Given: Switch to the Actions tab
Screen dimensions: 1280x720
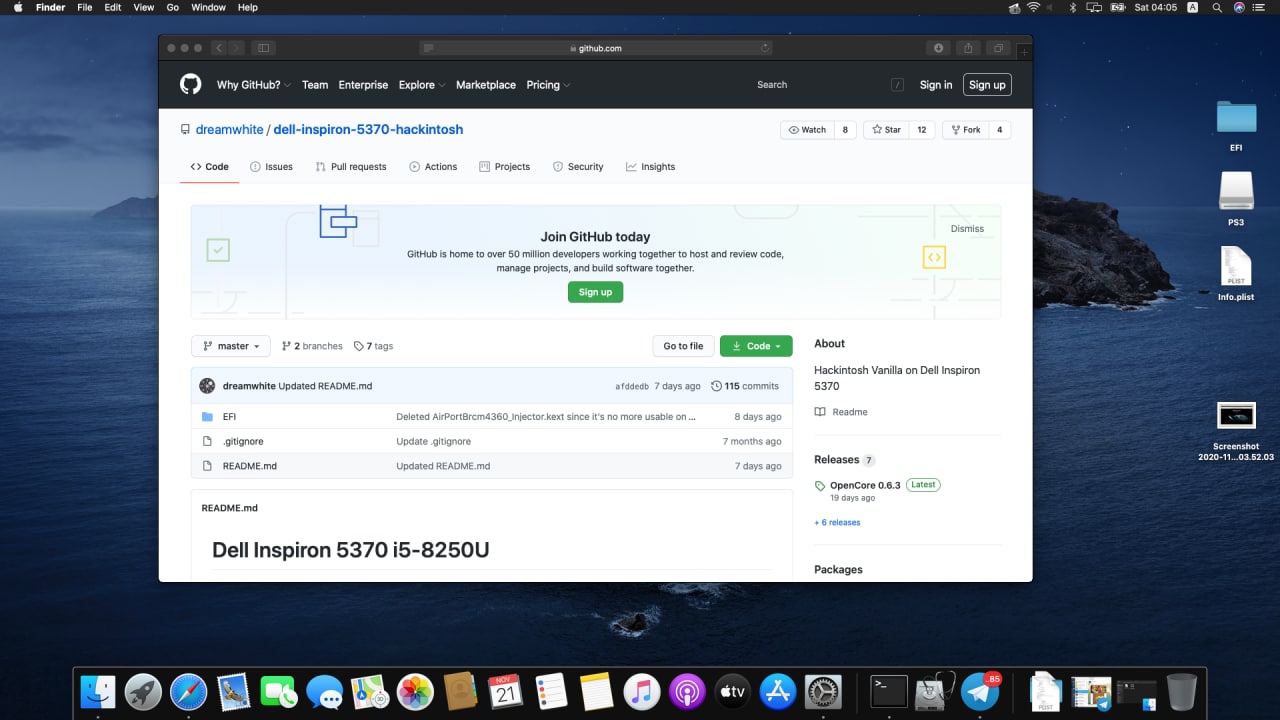Looking at the screenshot, I should pos(433,167).
